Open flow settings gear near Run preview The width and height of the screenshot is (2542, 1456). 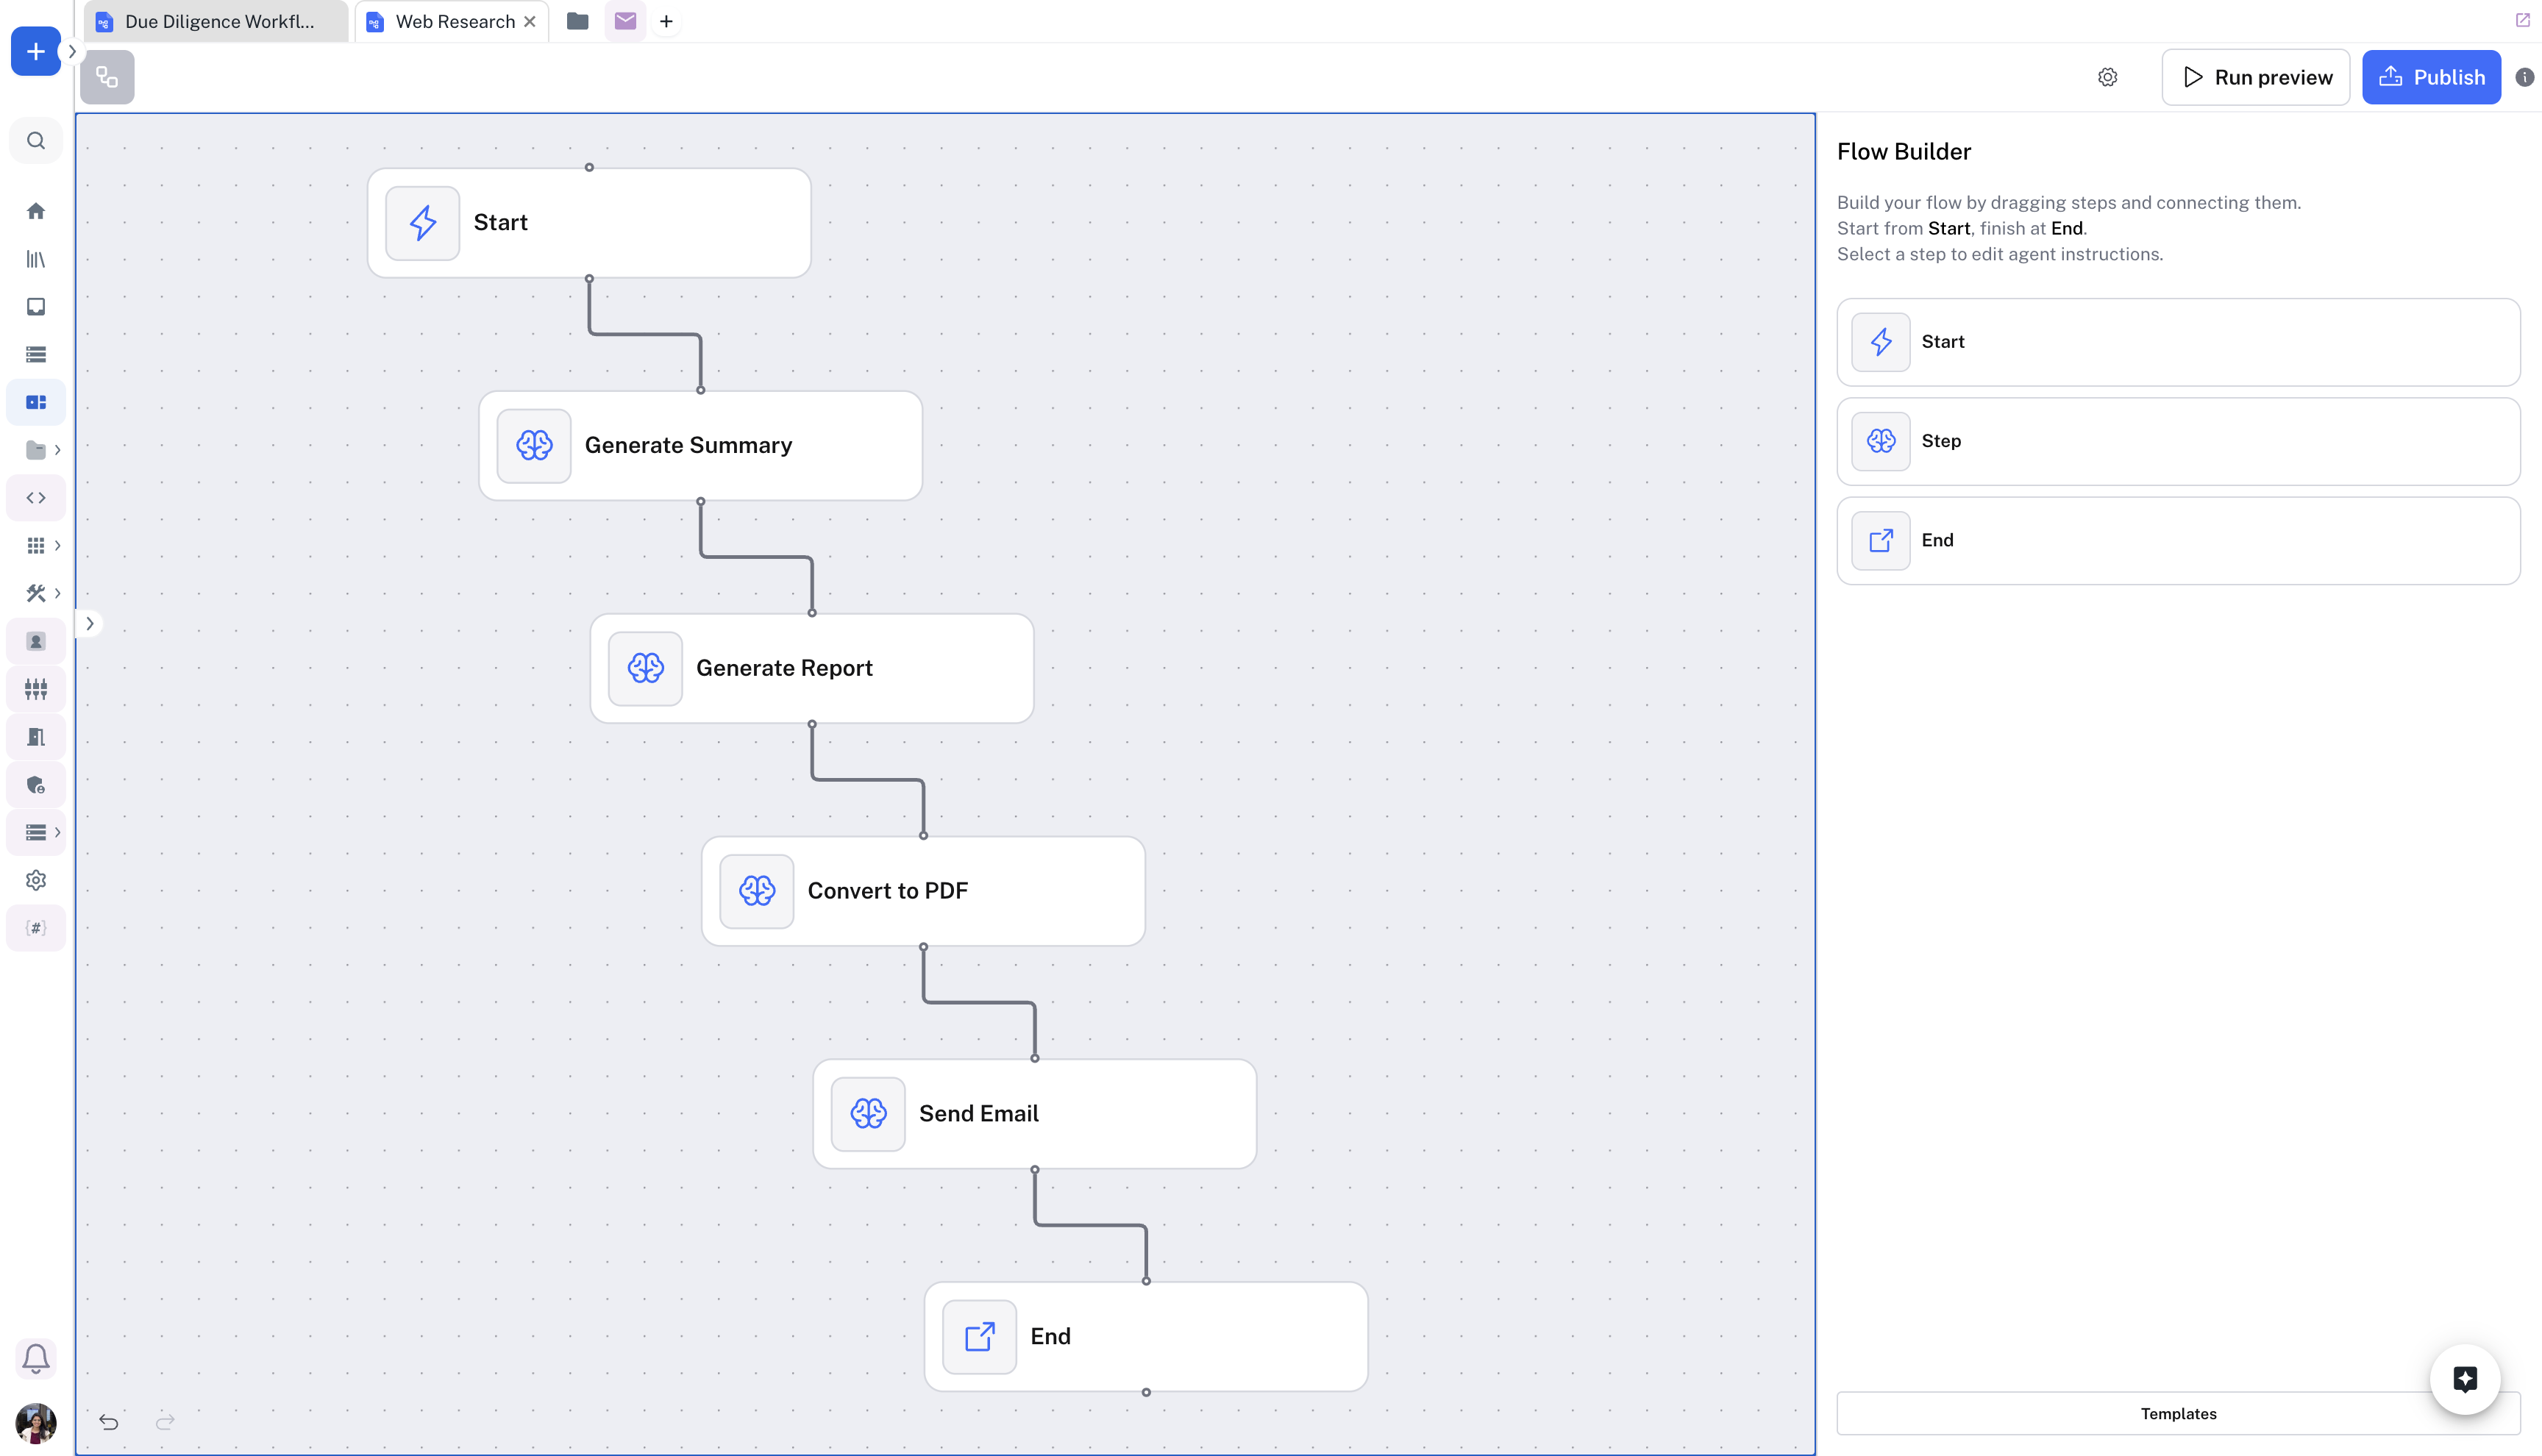2107,77
